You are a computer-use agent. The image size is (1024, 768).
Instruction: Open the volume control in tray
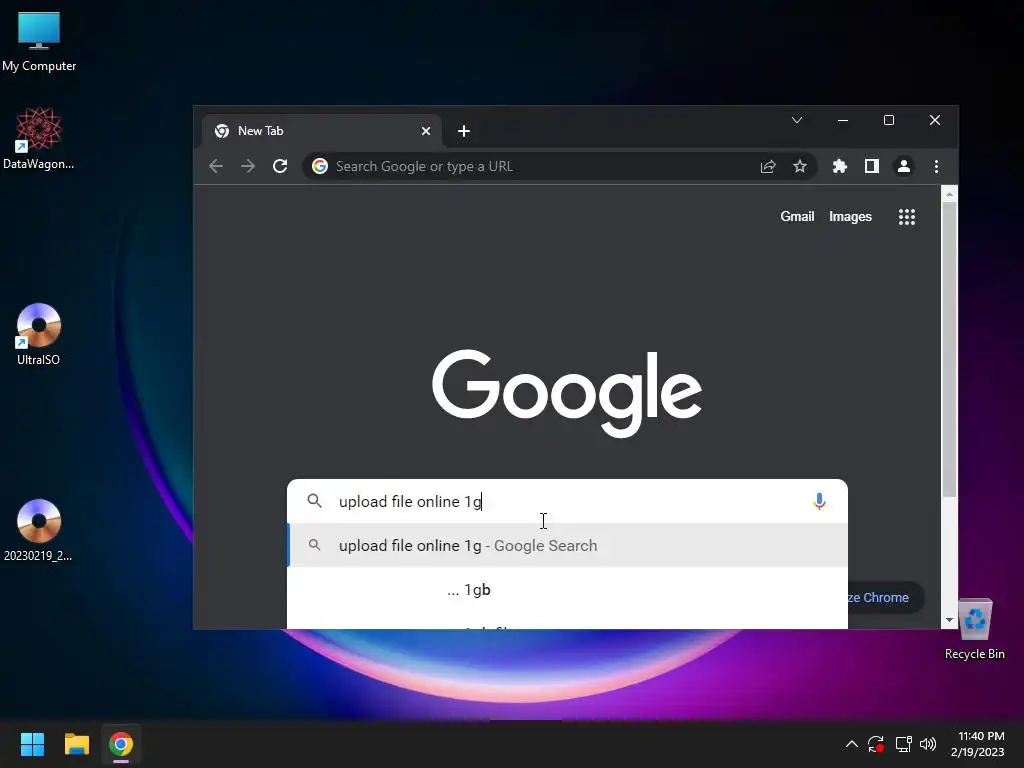(x=928, y=744)
